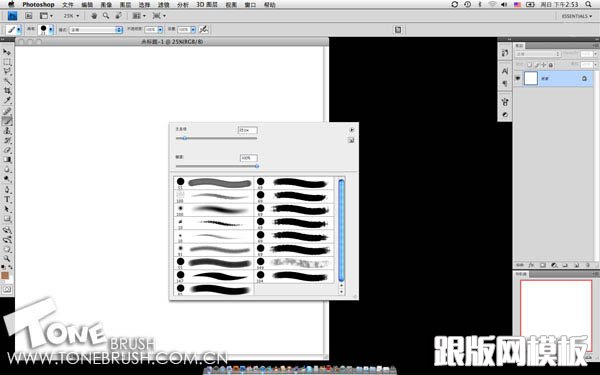600x375 pixels.
Task: Select the Type tool
Action: tap(7, 199)
